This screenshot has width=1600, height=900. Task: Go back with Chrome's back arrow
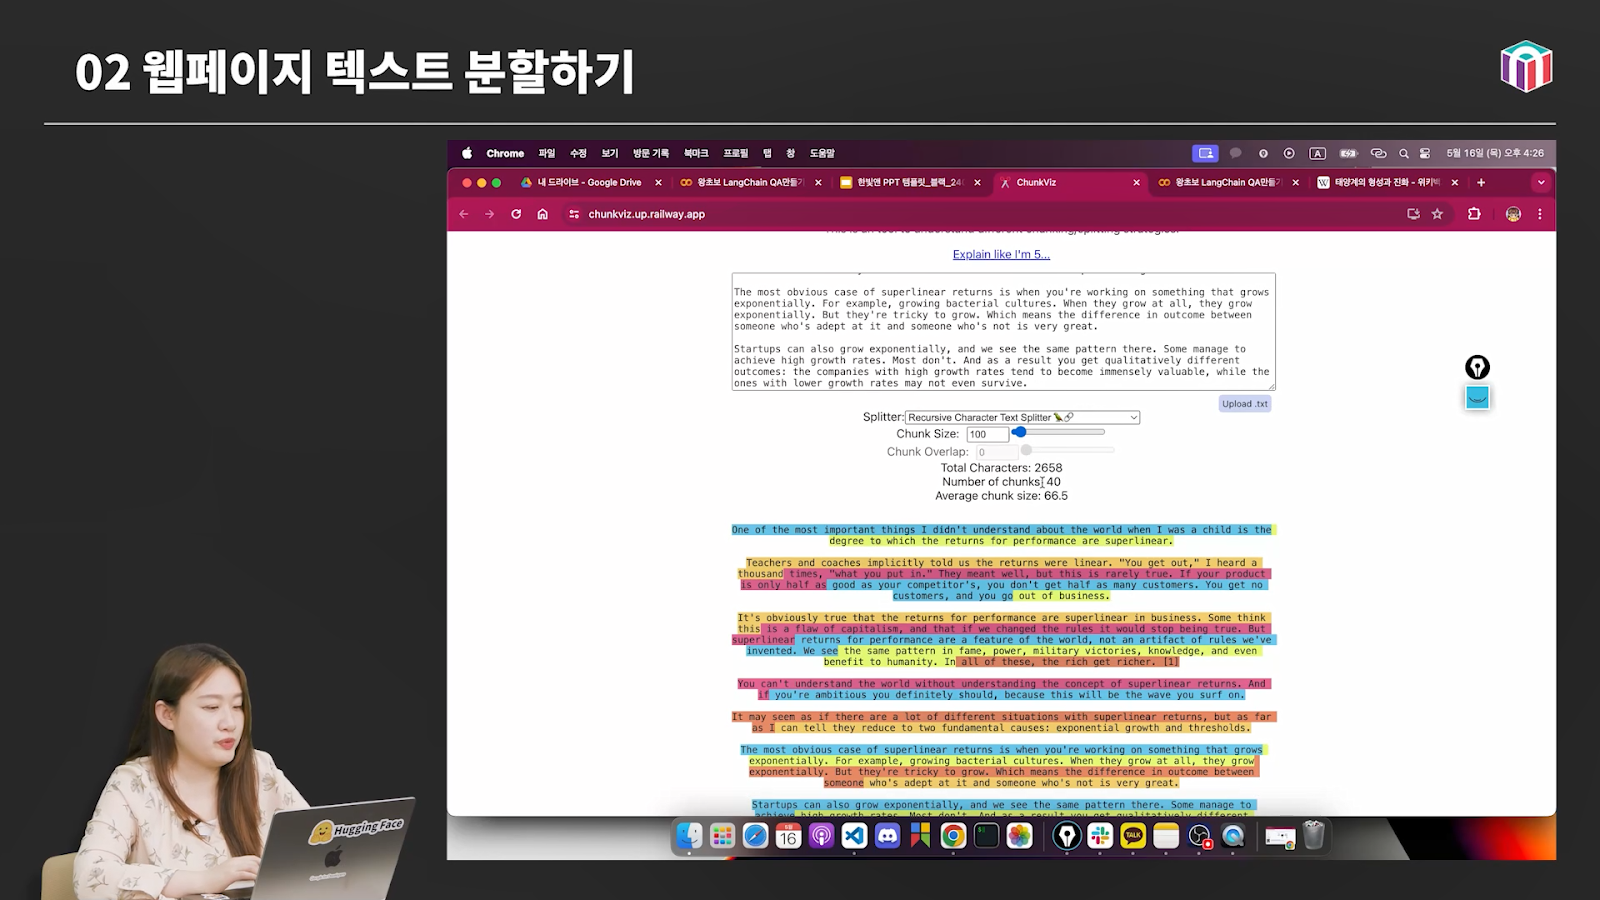(464, 214)
